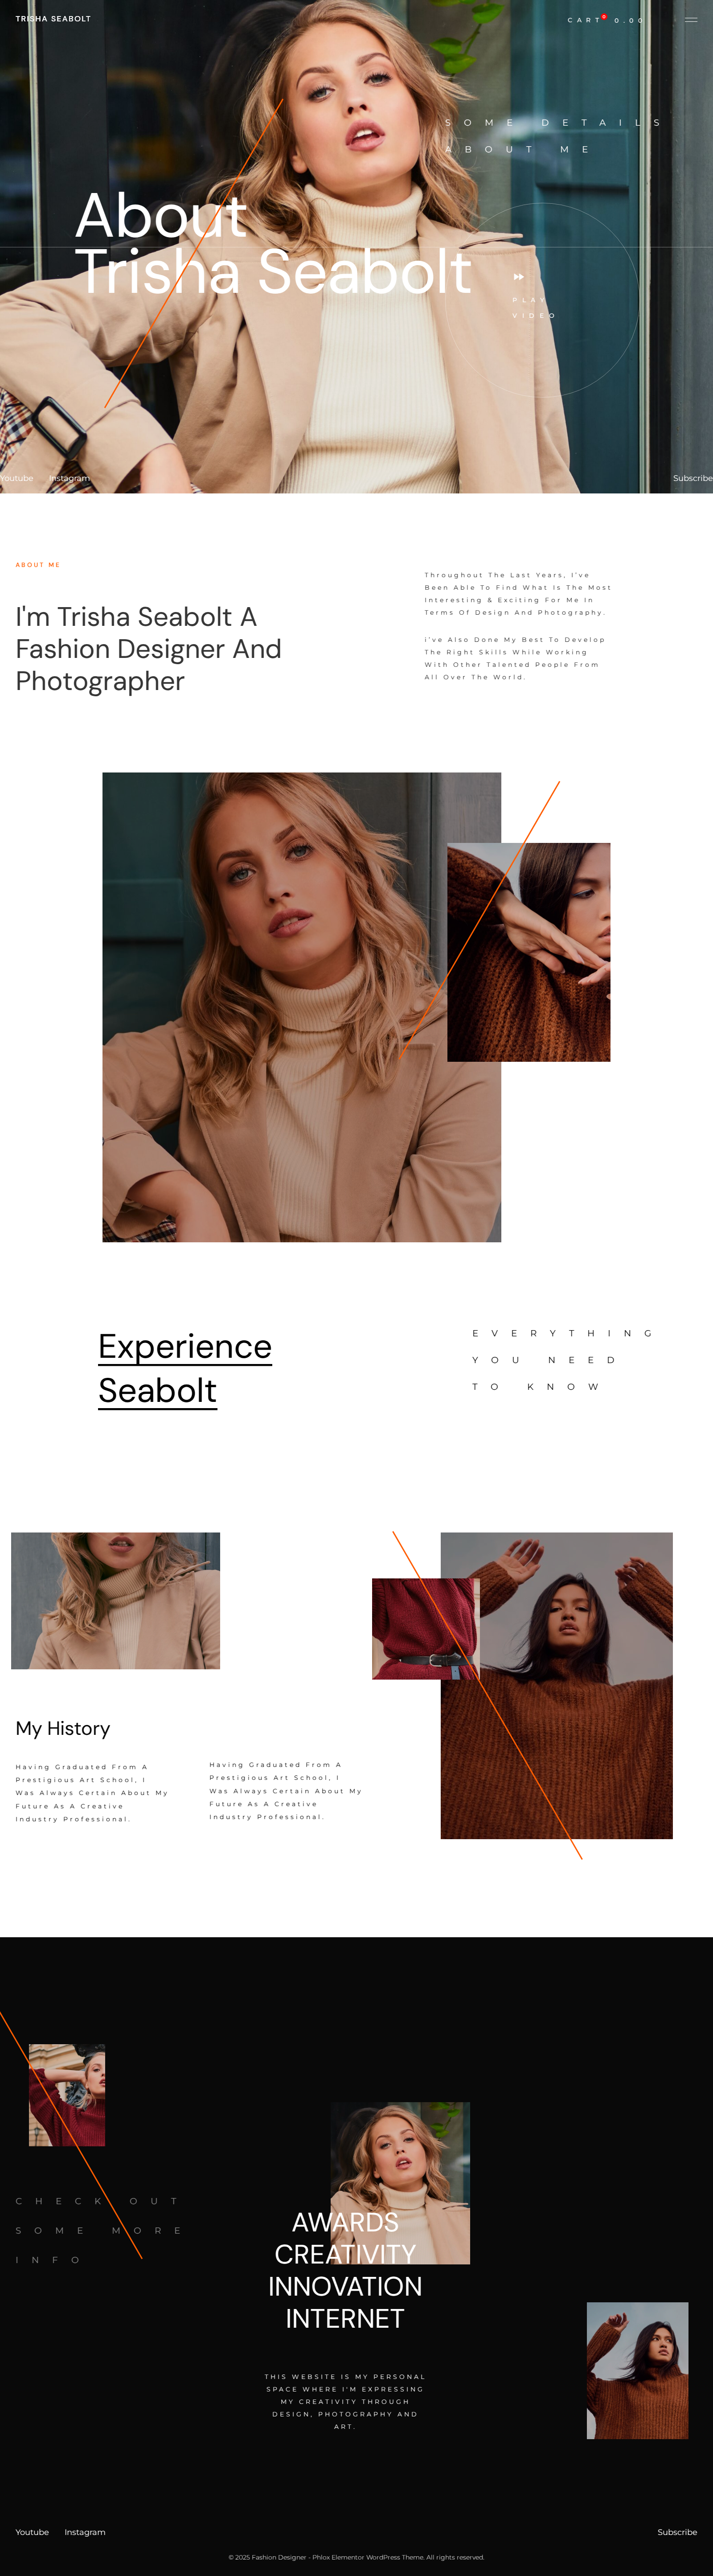This screenshot has height=2576, width=713.
Task: Open the CART 0.00 link
Action: pyautogui.click(x=606, y=20)
